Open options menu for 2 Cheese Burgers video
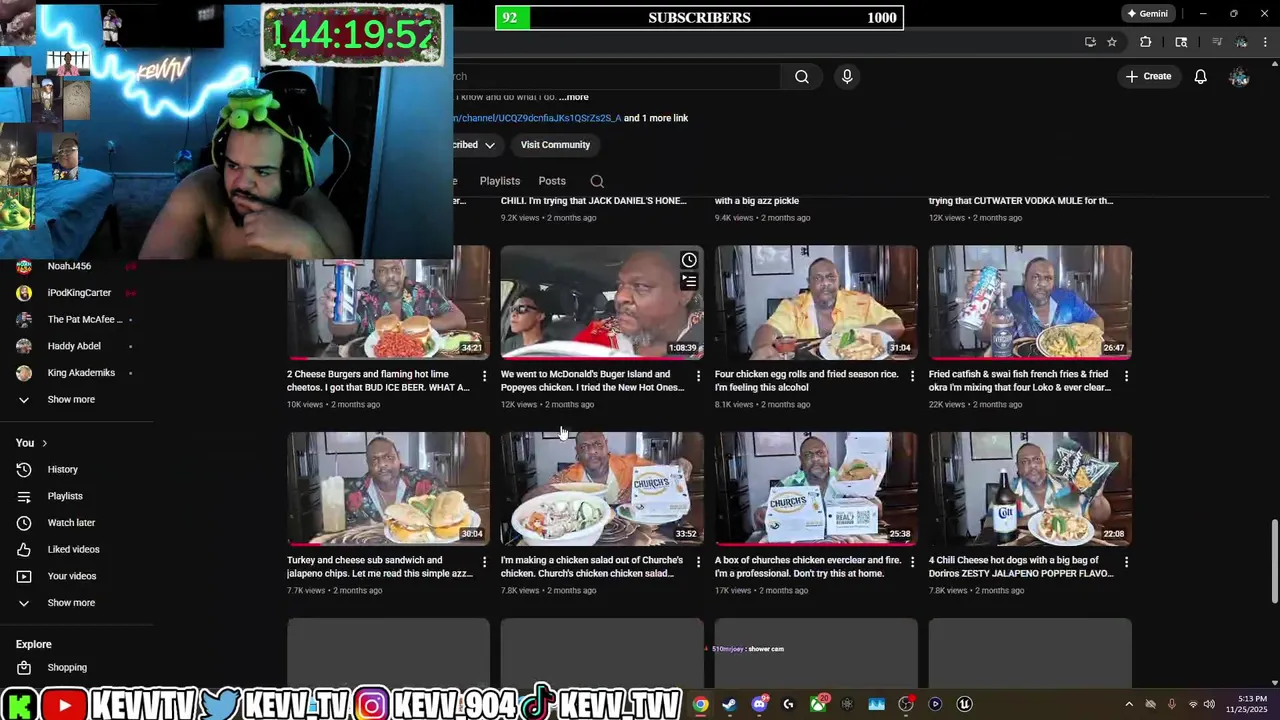 point(485,376)
